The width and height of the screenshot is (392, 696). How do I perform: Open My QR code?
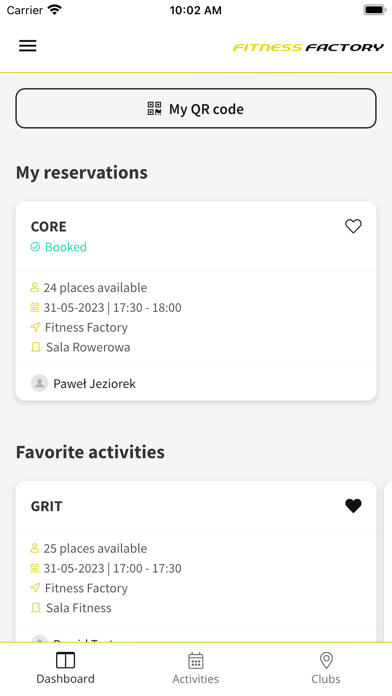tap(196, 109)
